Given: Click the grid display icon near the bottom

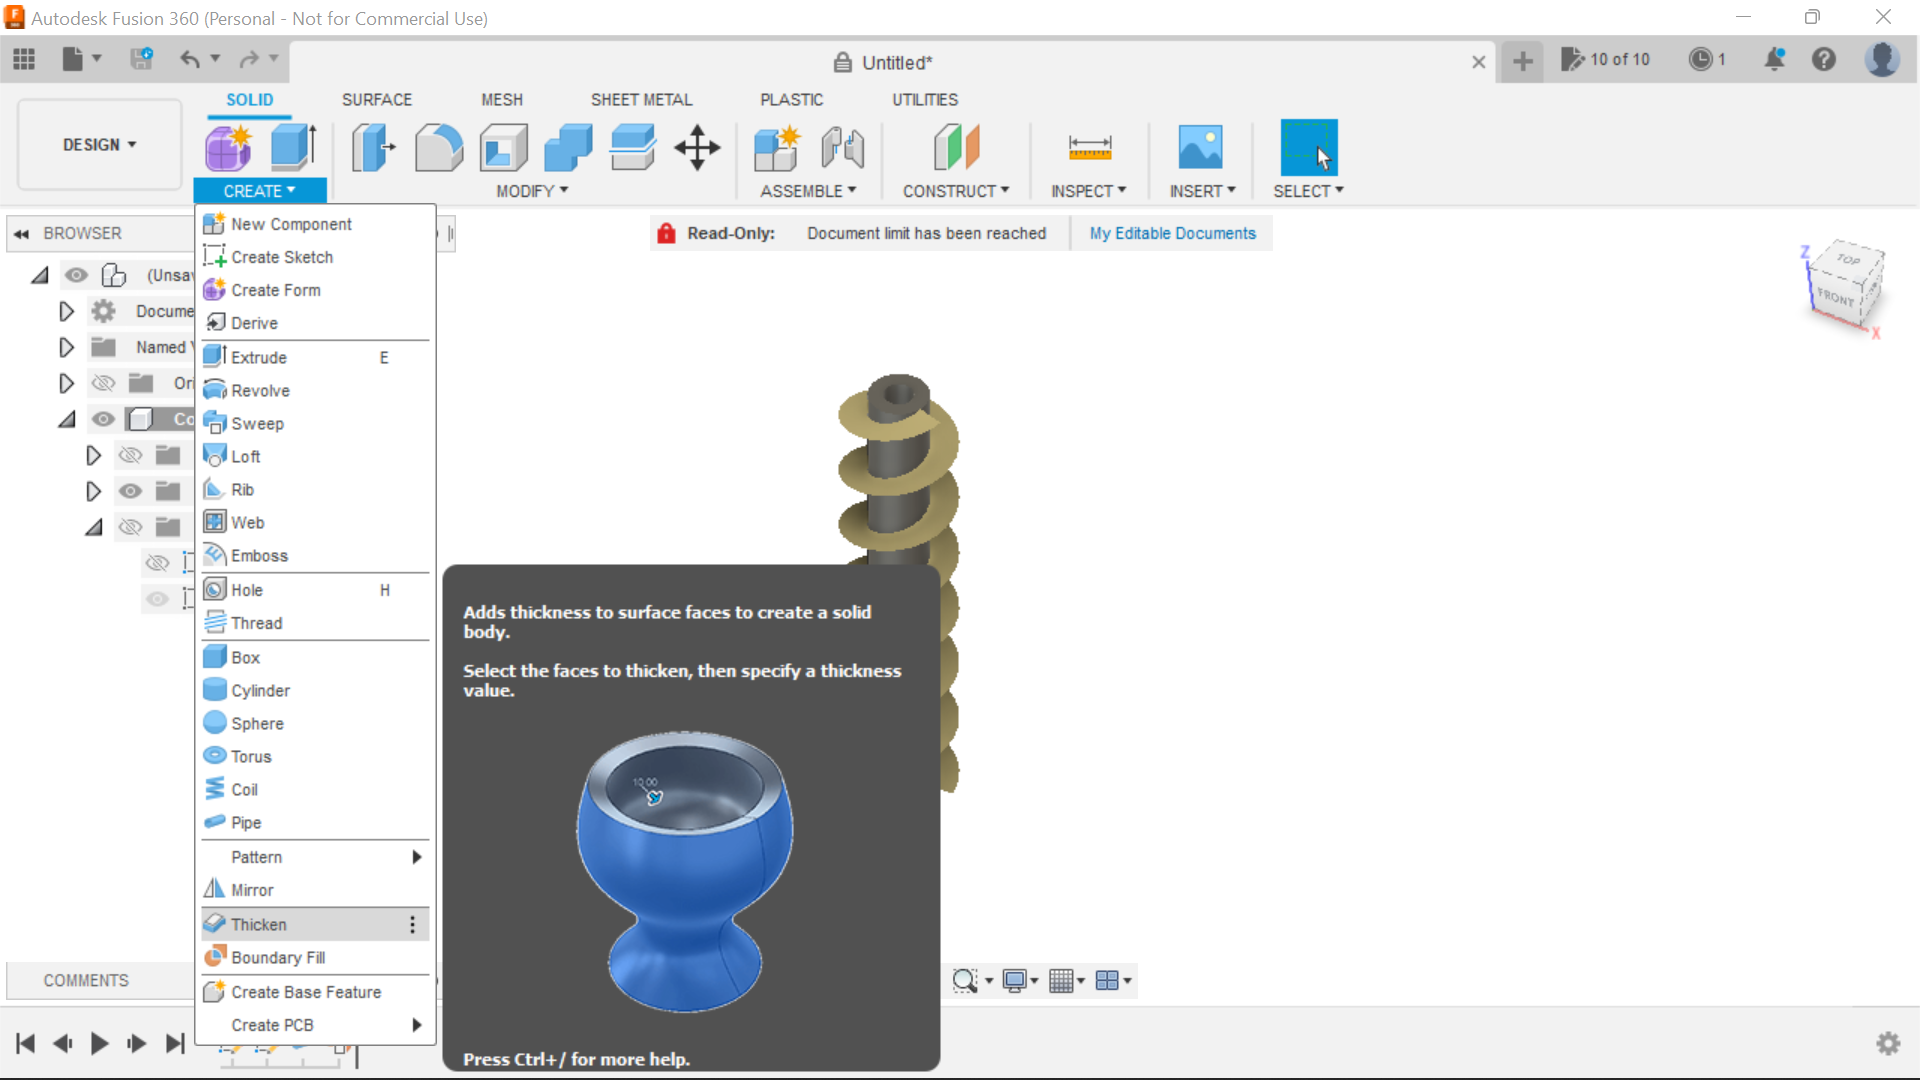Looking at the screenshot, I should tap(1062, 980).
